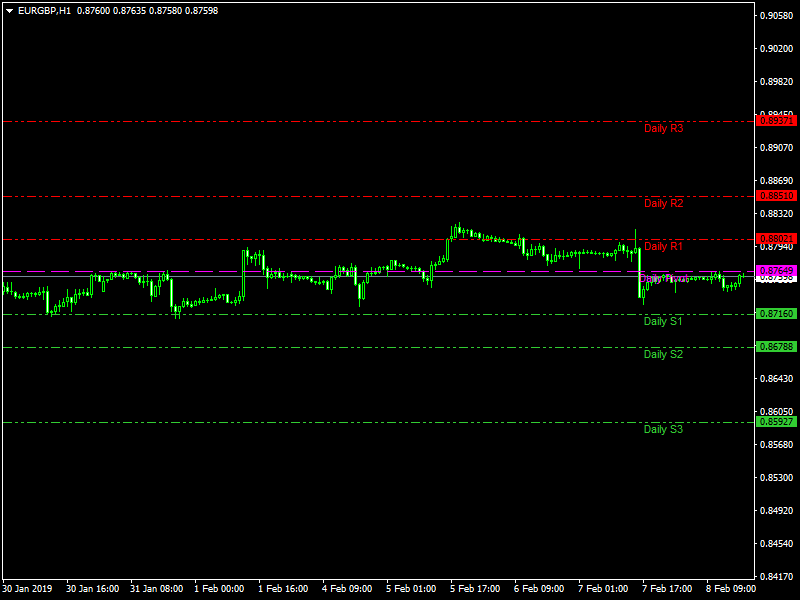Select the Daily S2 label
Viewport: 800px width, 600px height.
(663, 354)
